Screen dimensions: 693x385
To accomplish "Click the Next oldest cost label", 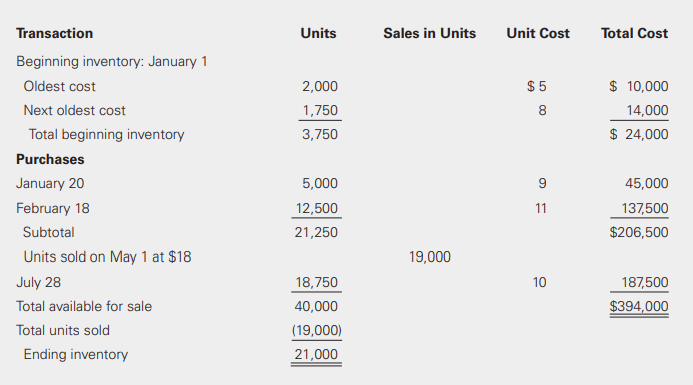I will click(x=74, y=110).
